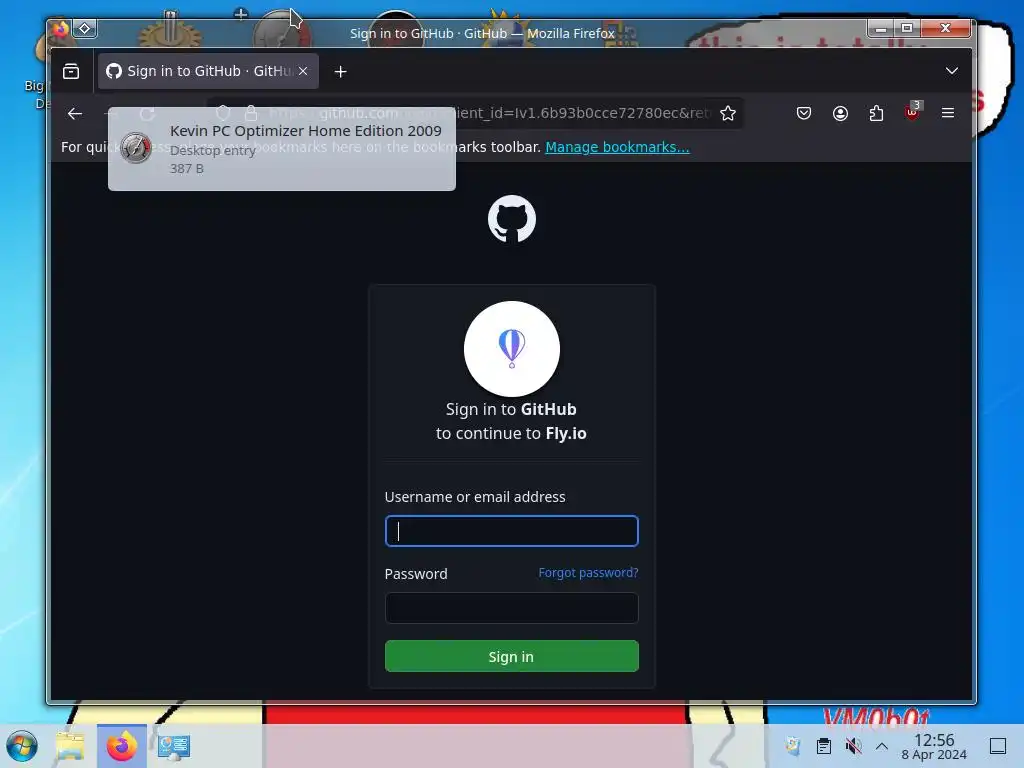Expand the list all tabs chevron

952,71
